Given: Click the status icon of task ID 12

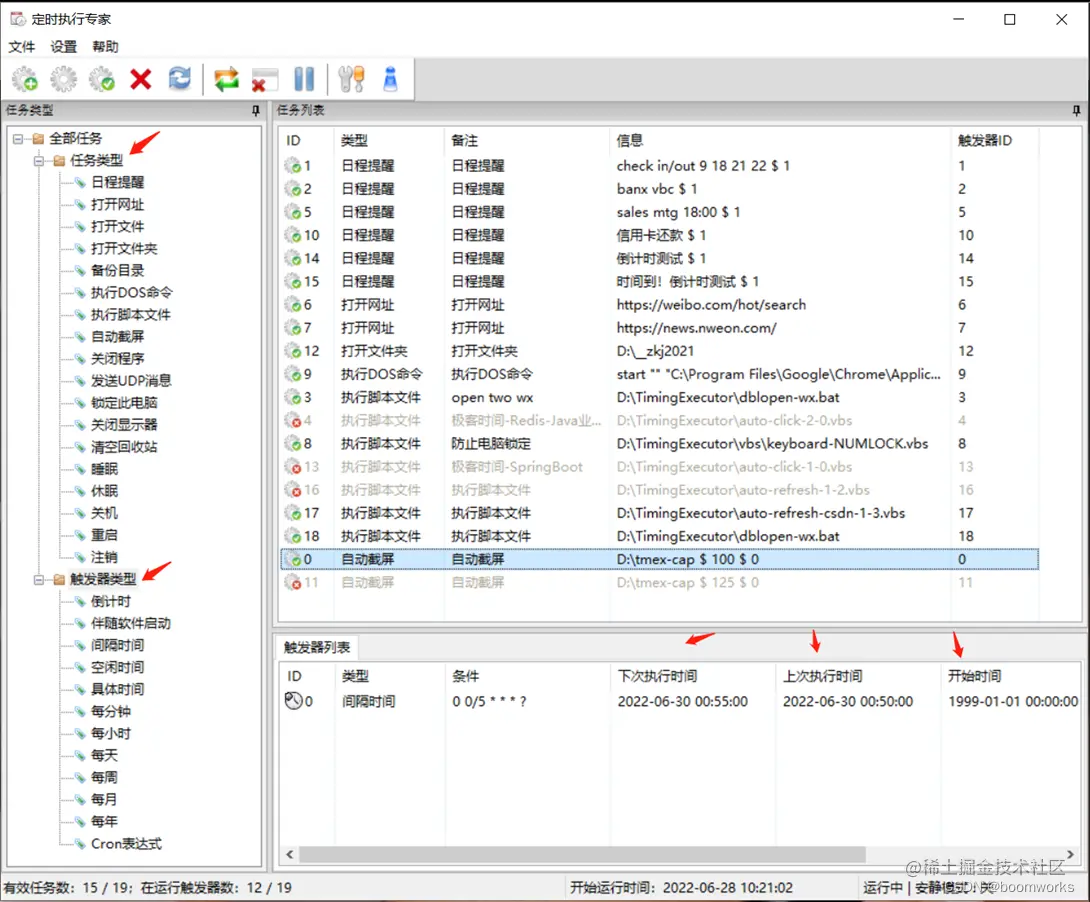Looking at the screenshot, I should pos(293,352).
